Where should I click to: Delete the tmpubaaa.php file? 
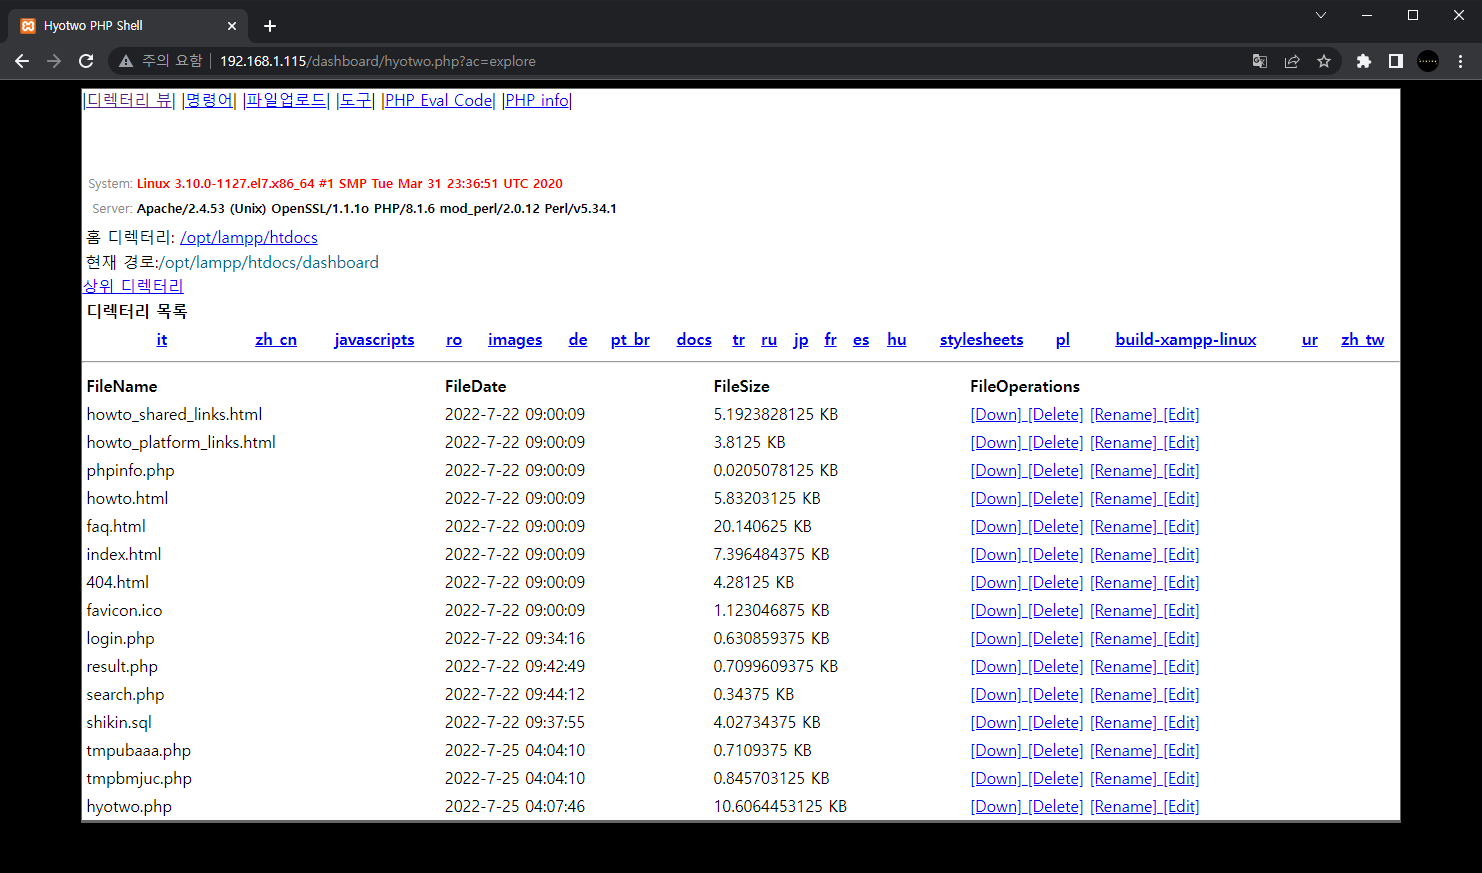[1056, 750]
